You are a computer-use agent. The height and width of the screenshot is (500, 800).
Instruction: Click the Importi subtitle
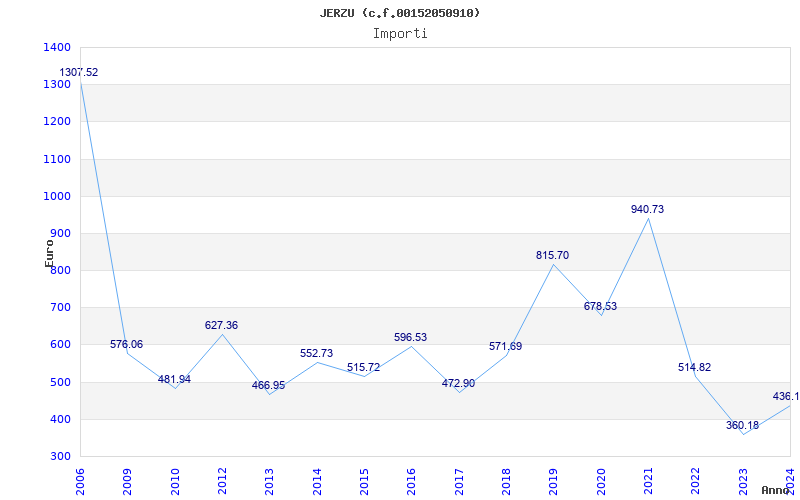pos(400,34)
